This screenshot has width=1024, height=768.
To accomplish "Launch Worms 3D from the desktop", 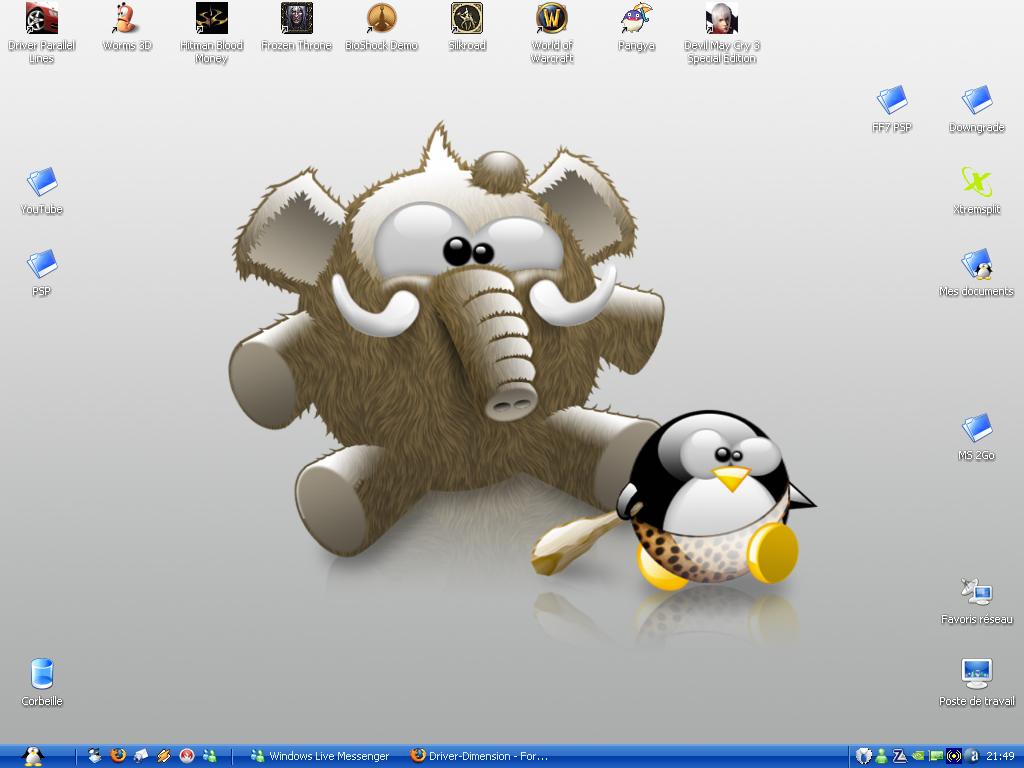I will [x=127, y=20].
